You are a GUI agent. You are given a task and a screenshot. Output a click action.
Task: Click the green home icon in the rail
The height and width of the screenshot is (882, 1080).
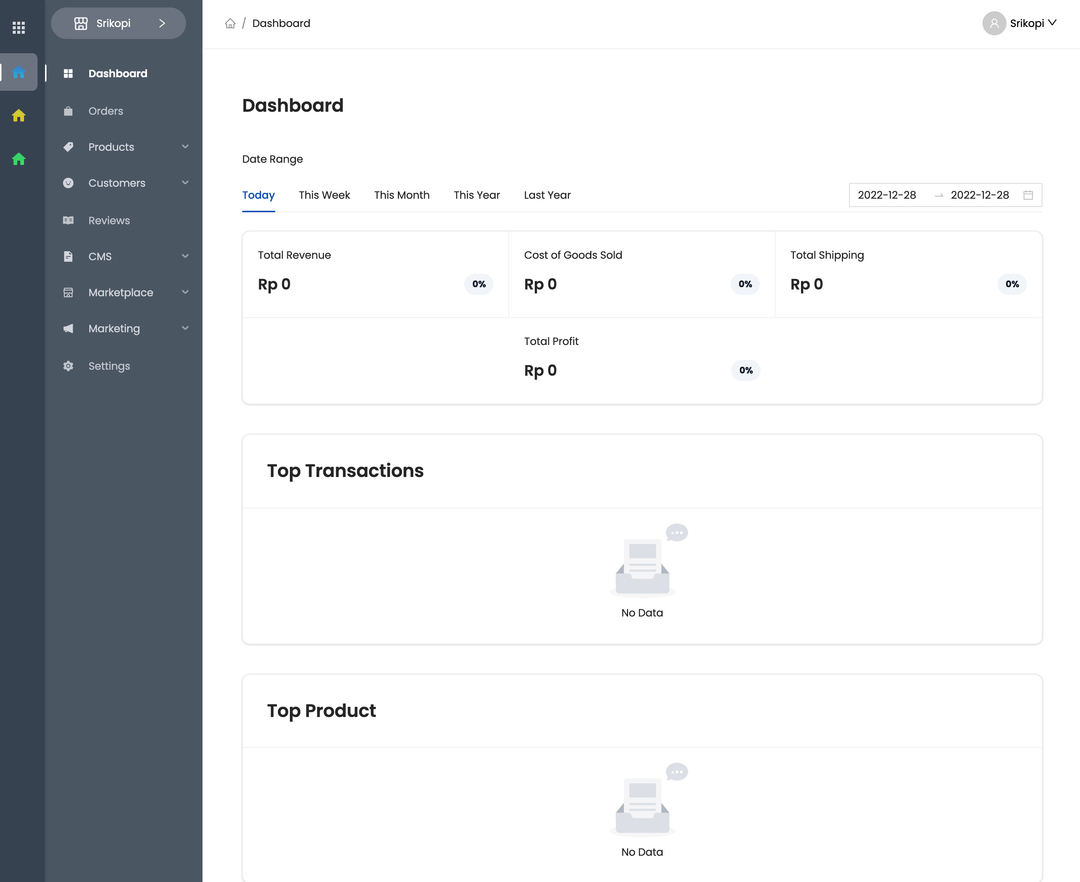pyautogui.click(x=19, y=159)
